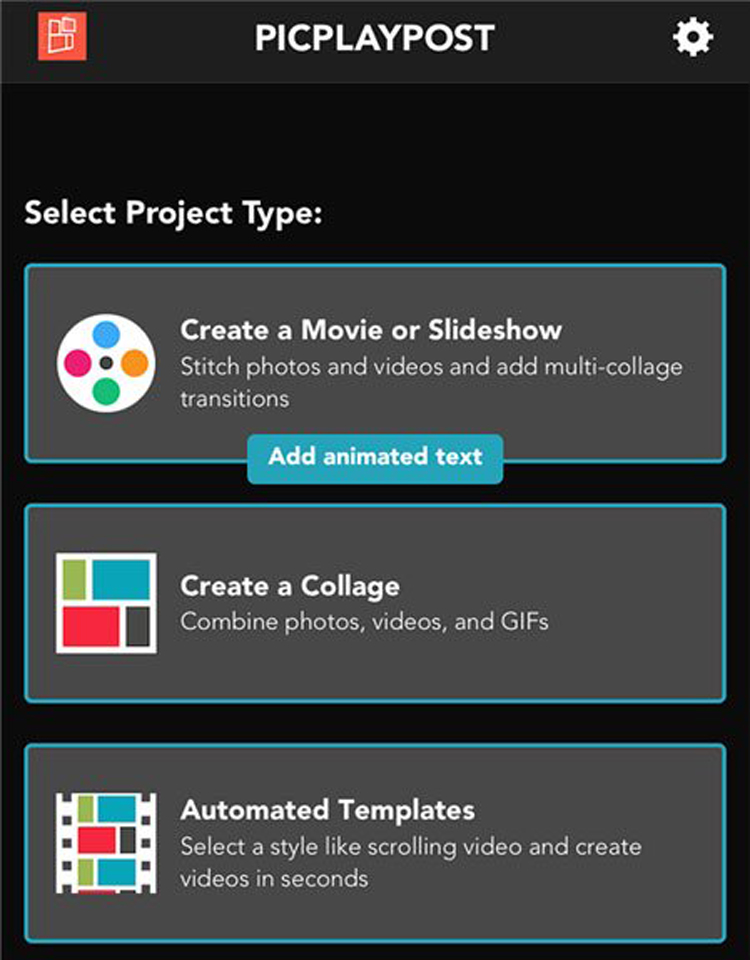Select Create a Movie or Slideshow
The width and height of the screenshot is (750, 960).
point(375,363)
